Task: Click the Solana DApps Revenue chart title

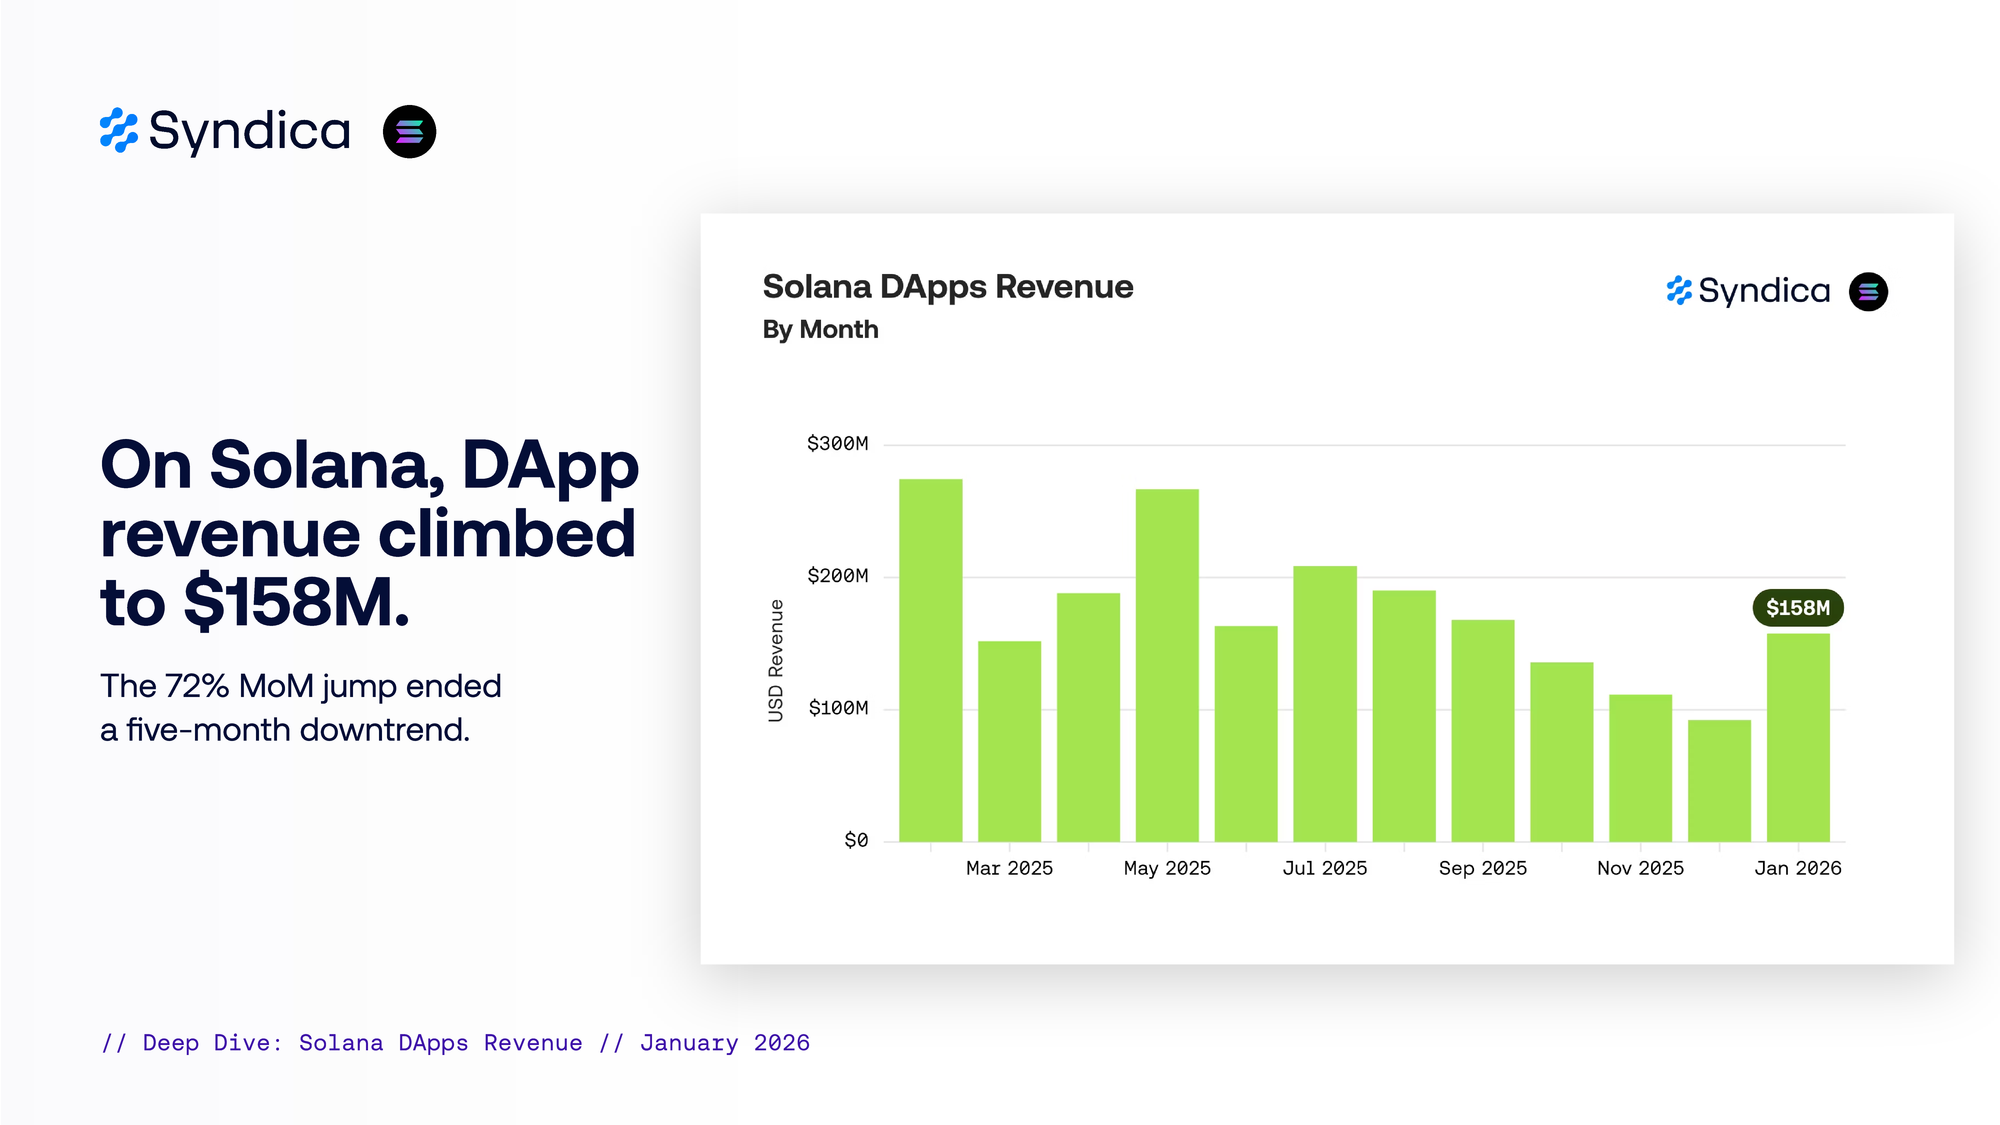Action: pyautogui.click(x=947, y=287)
